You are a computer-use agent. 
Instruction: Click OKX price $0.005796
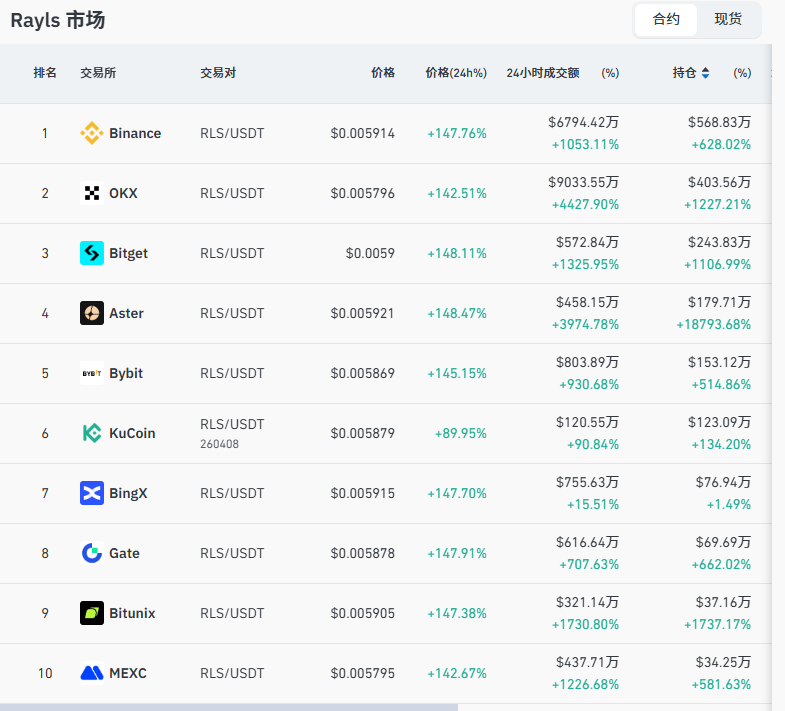[x=362, y=193]
